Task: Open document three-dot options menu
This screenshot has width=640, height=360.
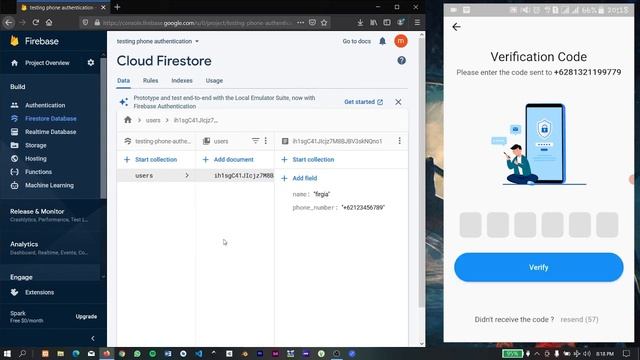Action: (x=400, y=141)
